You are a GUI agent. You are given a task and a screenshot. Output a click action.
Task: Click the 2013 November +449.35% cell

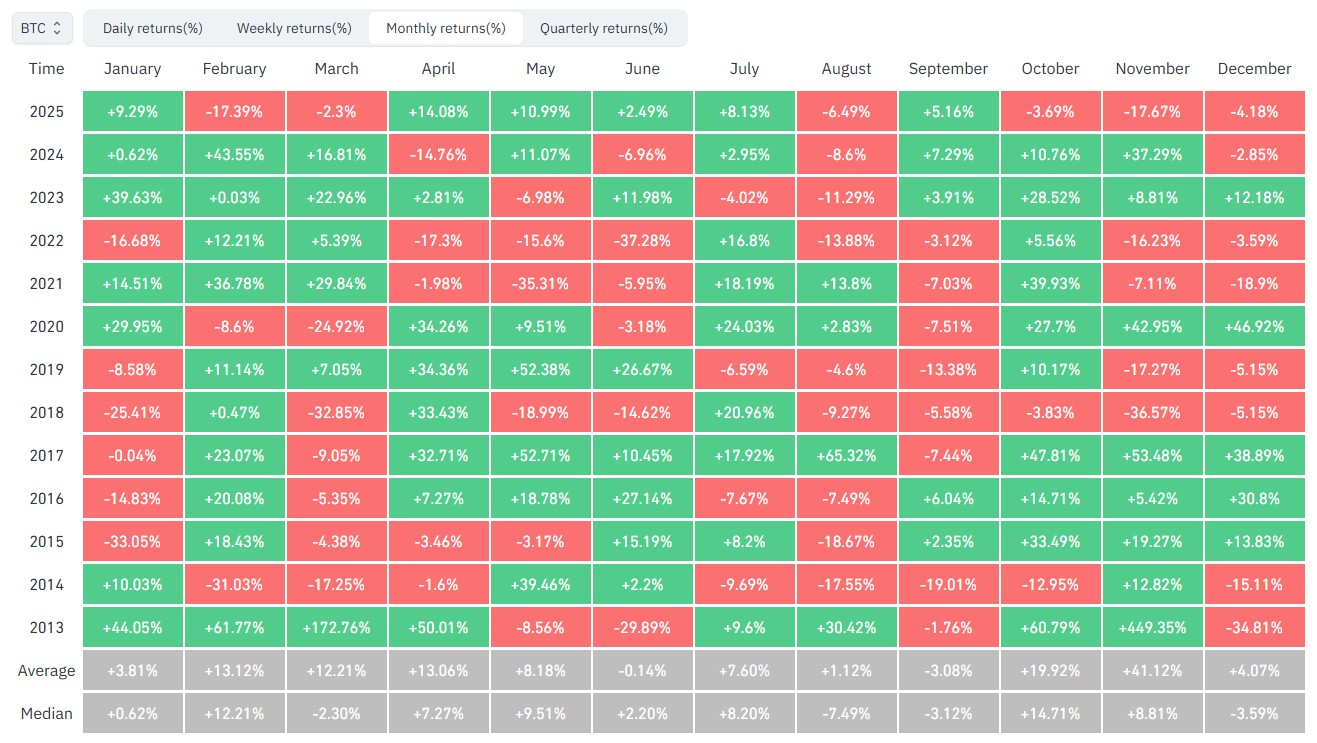tap(1152, 628)
